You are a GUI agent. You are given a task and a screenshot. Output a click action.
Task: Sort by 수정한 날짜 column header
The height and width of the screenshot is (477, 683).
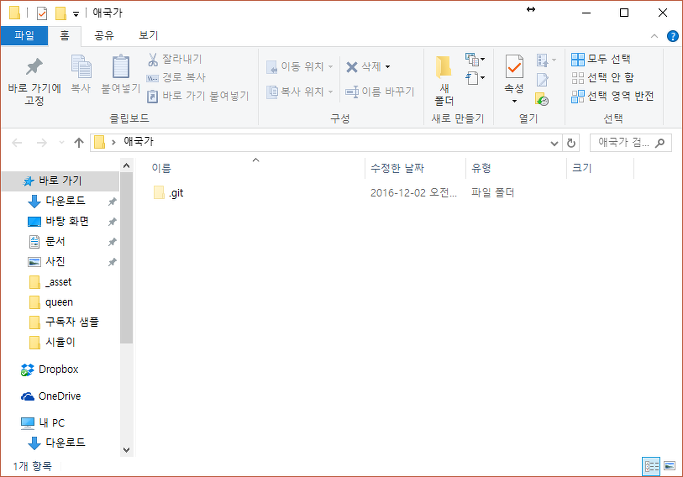click(397, 168)
